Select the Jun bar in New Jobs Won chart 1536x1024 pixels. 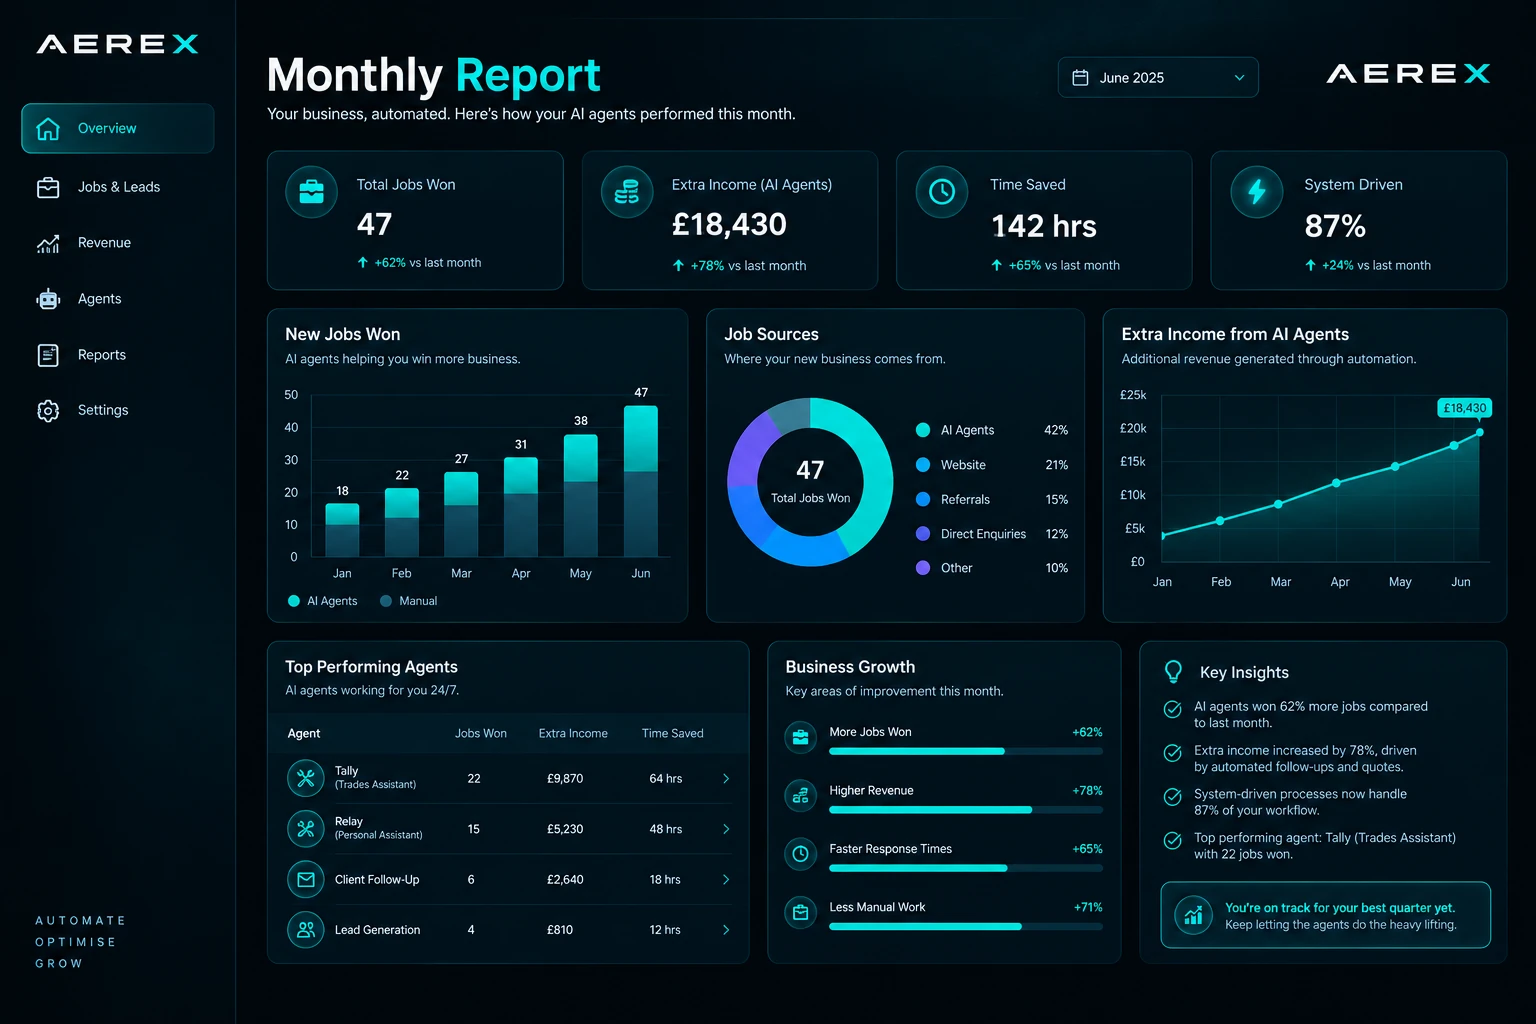tap(641, 481)
